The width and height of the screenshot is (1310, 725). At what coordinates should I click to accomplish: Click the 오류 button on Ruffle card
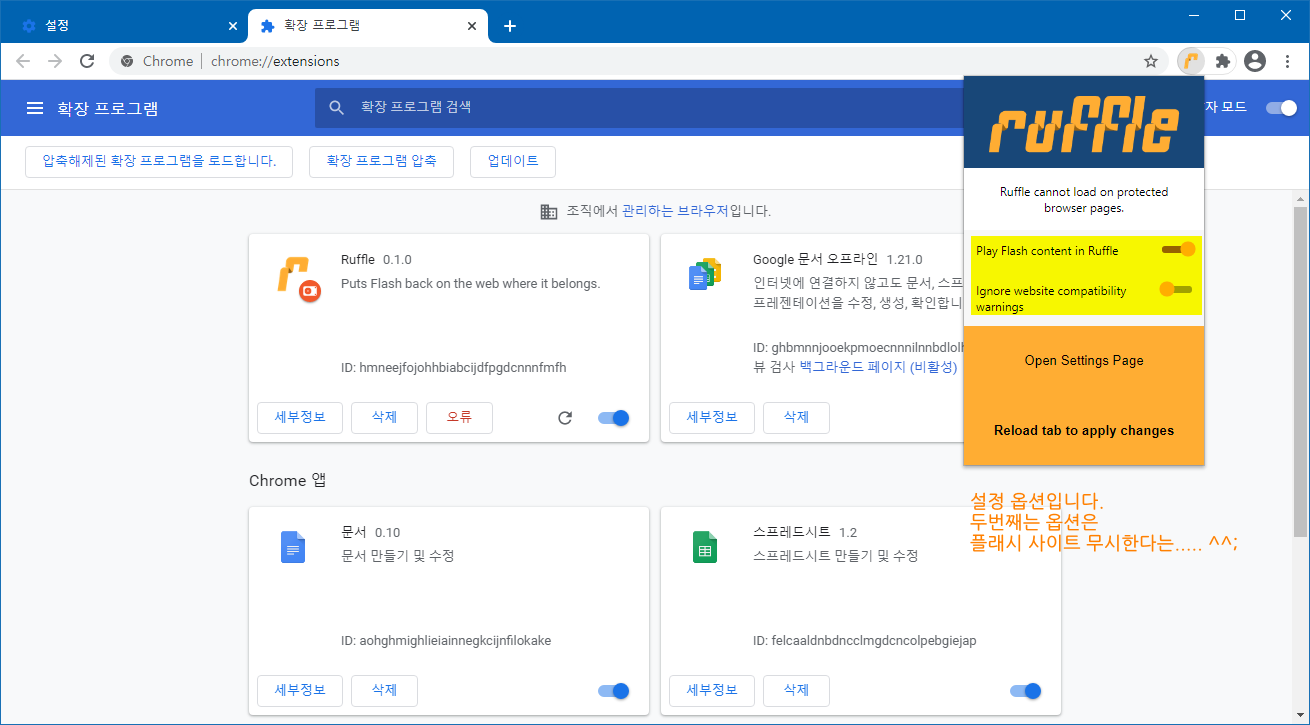(x=459, y=418)
